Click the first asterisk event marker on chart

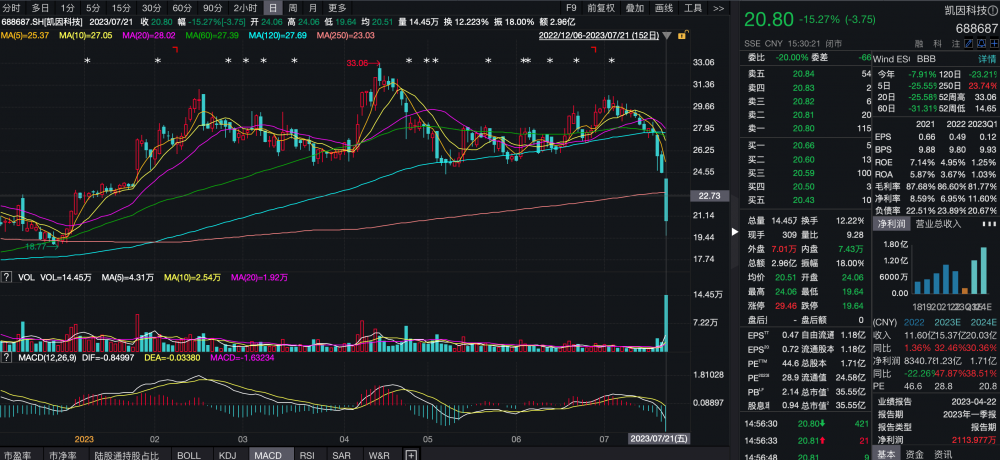point(88,61)
